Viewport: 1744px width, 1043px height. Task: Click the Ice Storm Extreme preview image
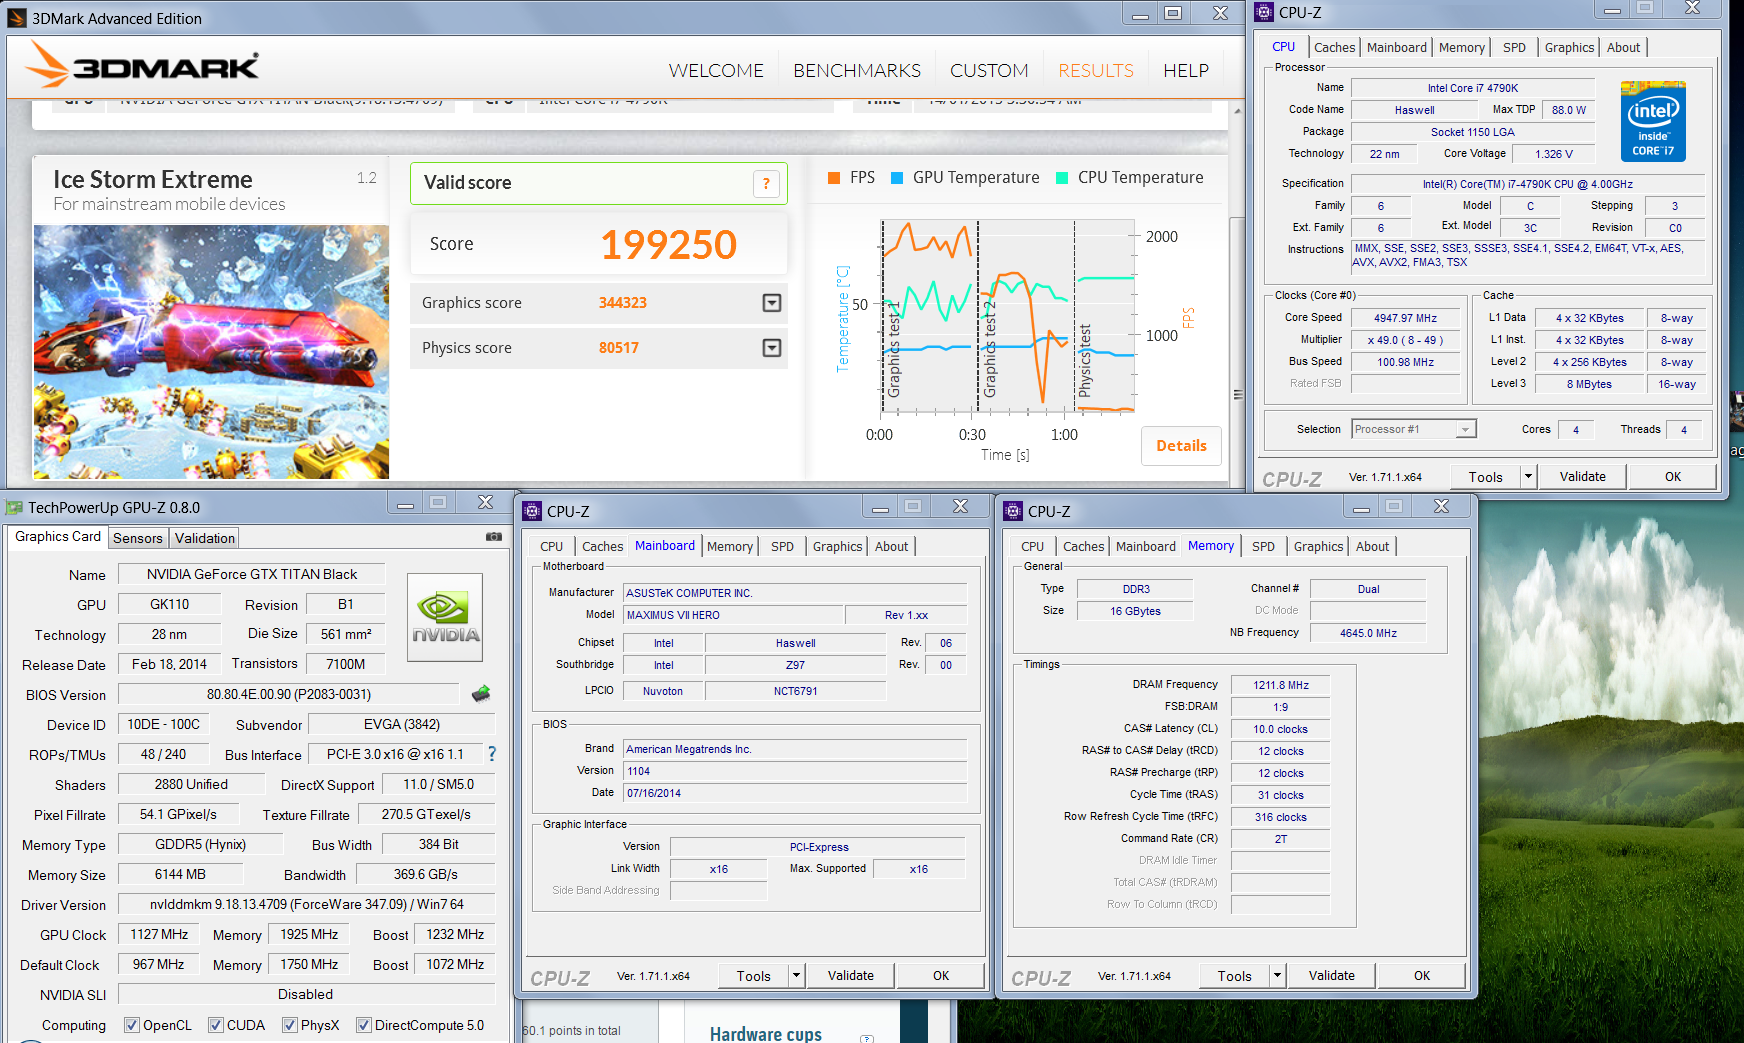[211, 352]
